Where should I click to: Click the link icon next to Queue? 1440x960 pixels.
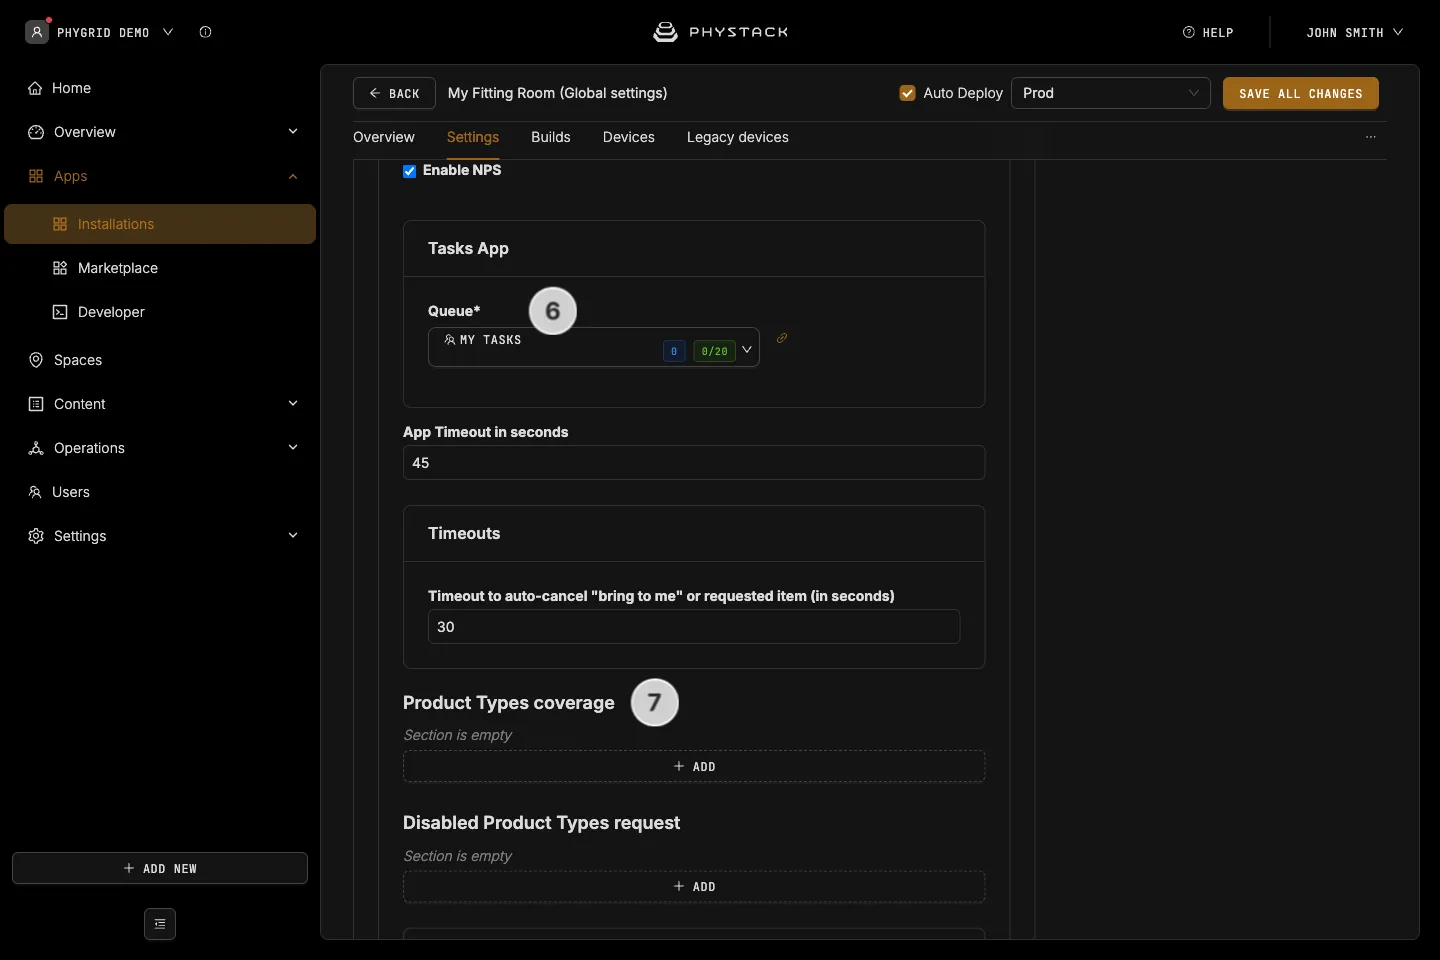coord(782,338)
